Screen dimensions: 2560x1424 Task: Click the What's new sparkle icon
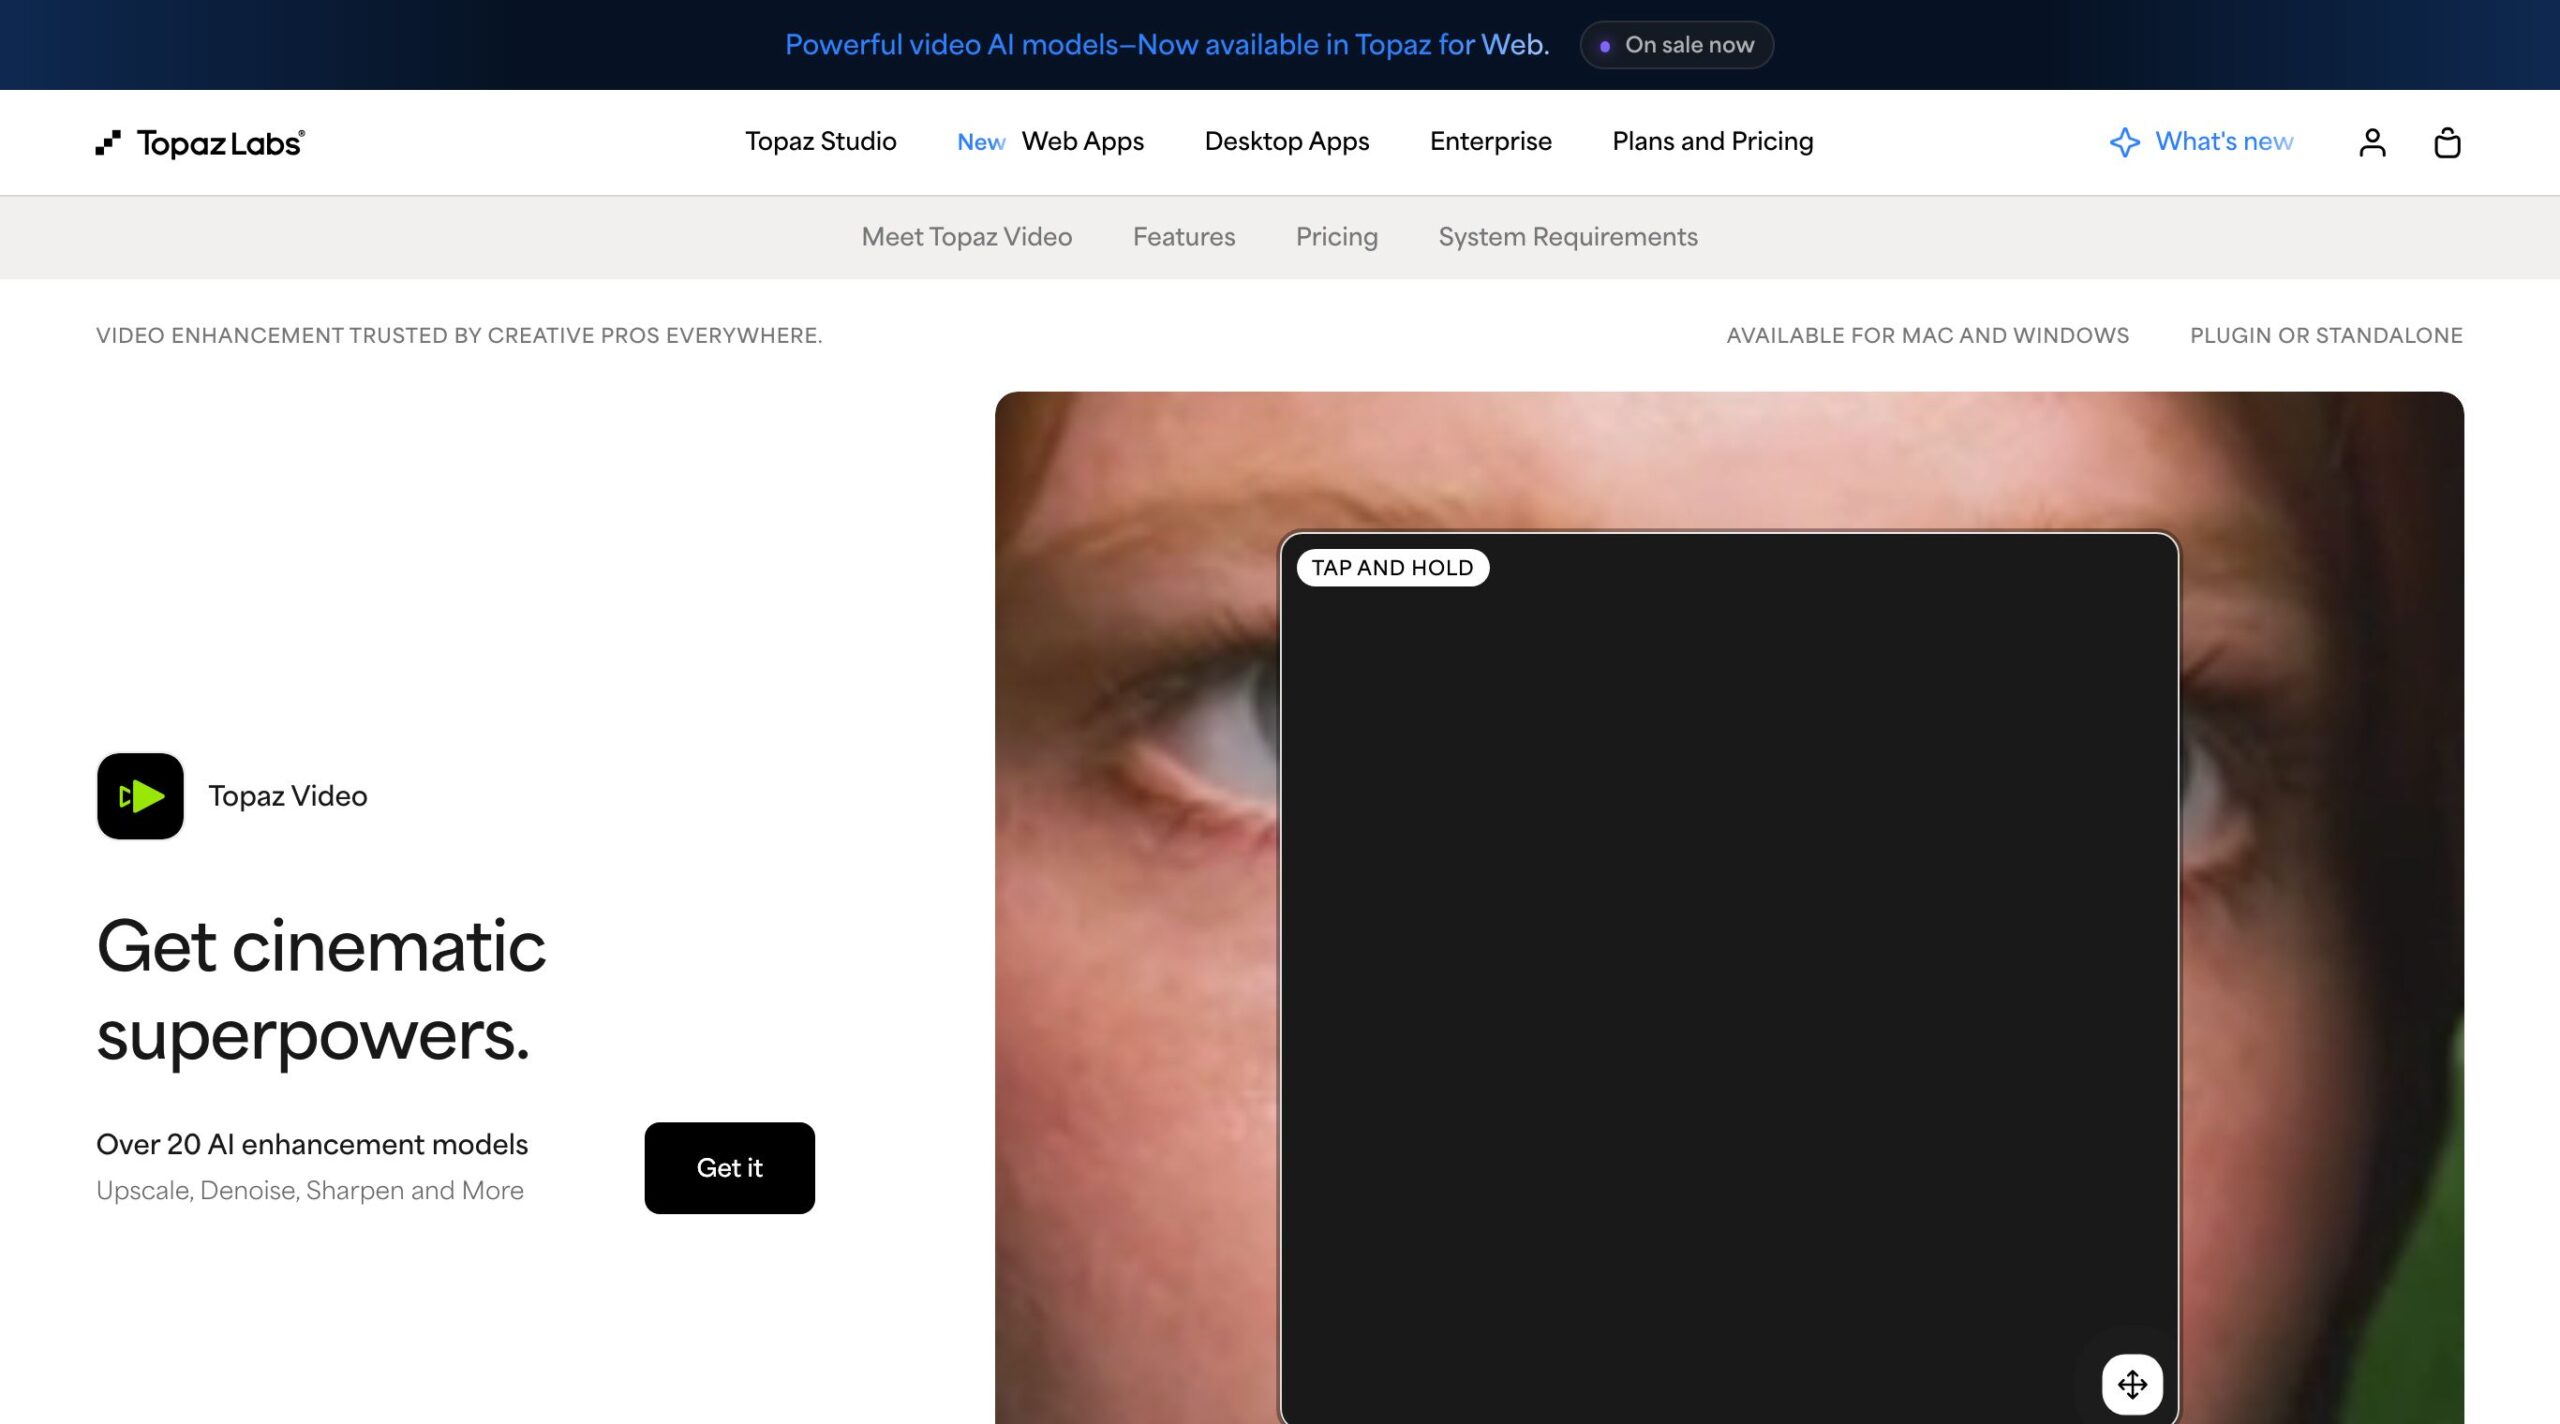point(2124,142)
